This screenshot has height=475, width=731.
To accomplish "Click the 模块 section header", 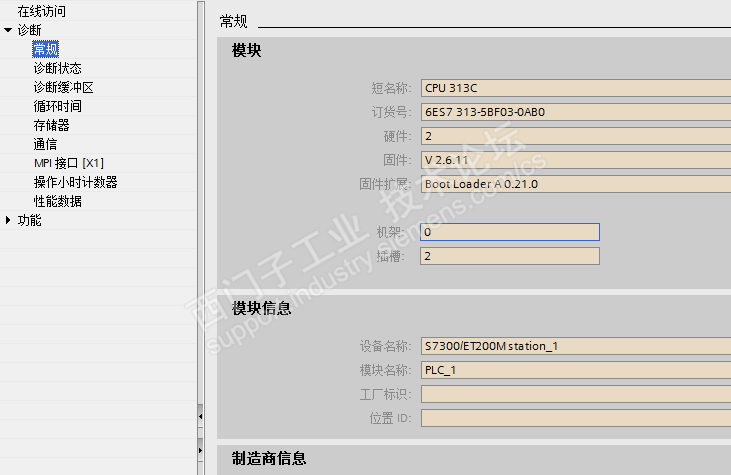I will point(247,50).
